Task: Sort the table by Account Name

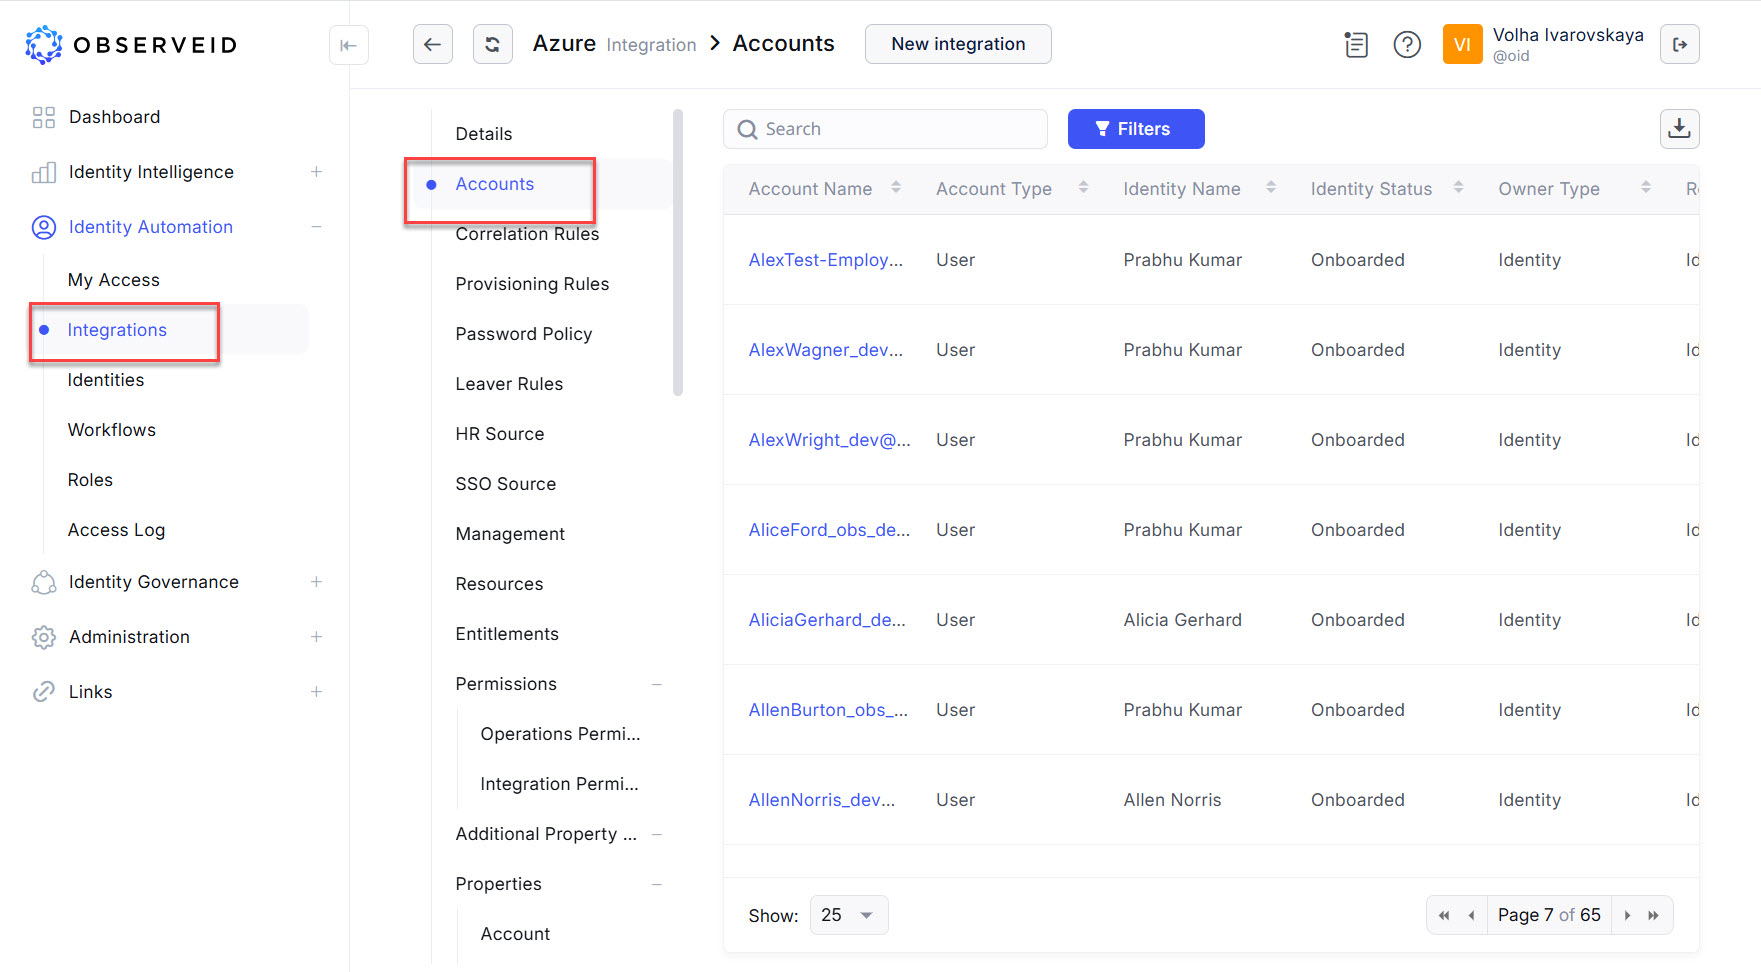Action: tap(895, 187)
